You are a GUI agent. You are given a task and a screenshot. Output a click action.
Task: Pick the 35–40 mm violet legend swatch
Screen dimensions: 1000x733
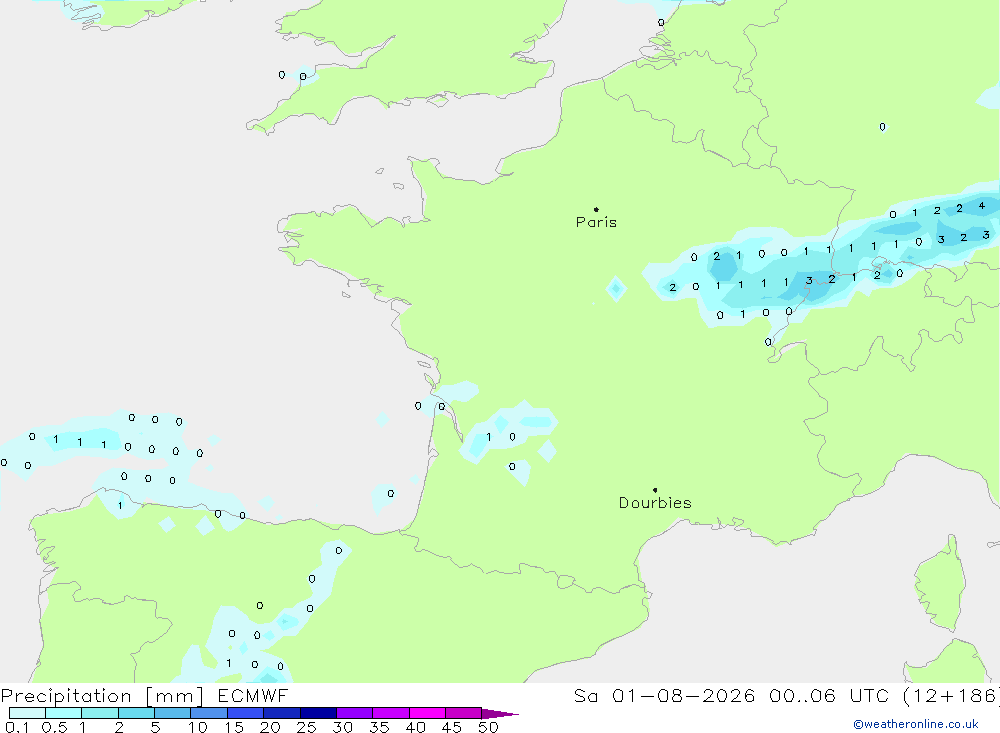pos(391,713)
